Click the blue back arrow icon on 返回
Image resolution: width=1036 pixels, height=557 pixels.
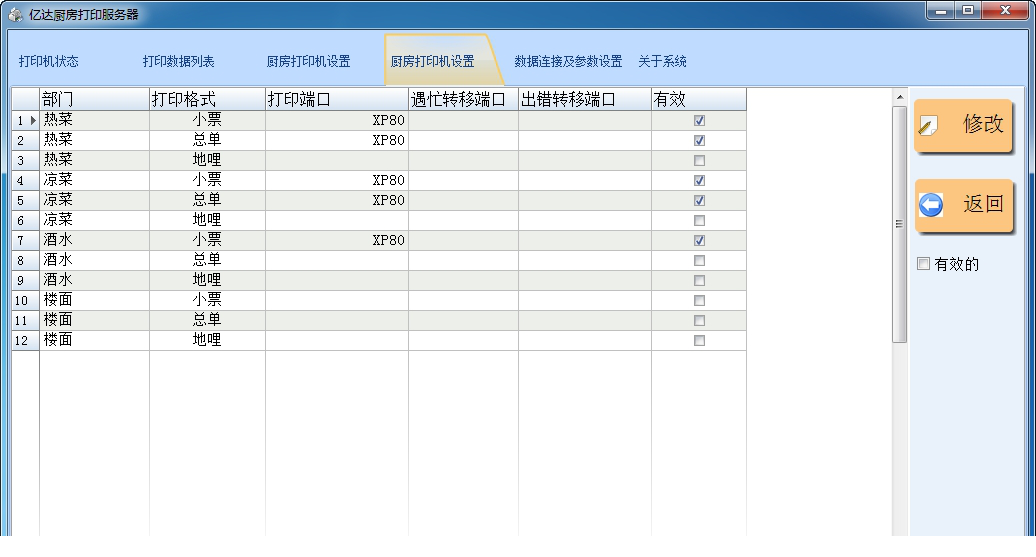click(931, 205)
